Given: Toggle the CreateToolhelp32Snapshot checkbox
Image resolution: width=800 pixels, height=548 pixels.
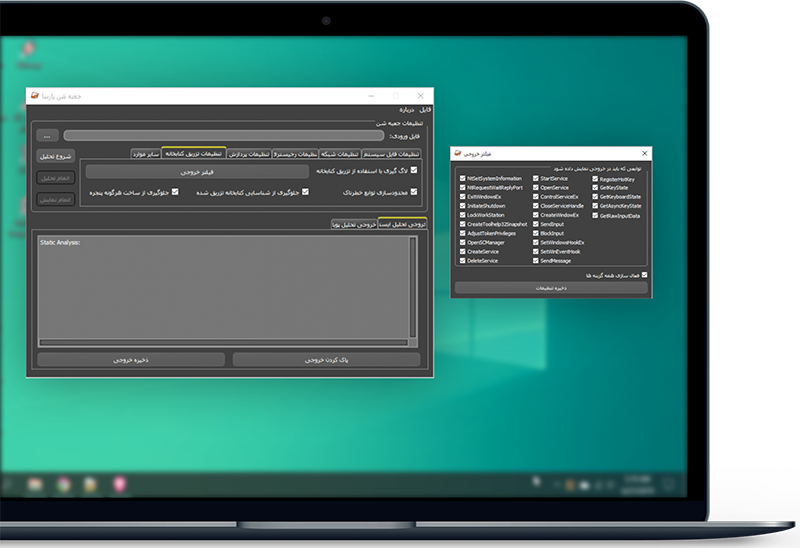Looking at the screenshot, I should pos(462,224).
